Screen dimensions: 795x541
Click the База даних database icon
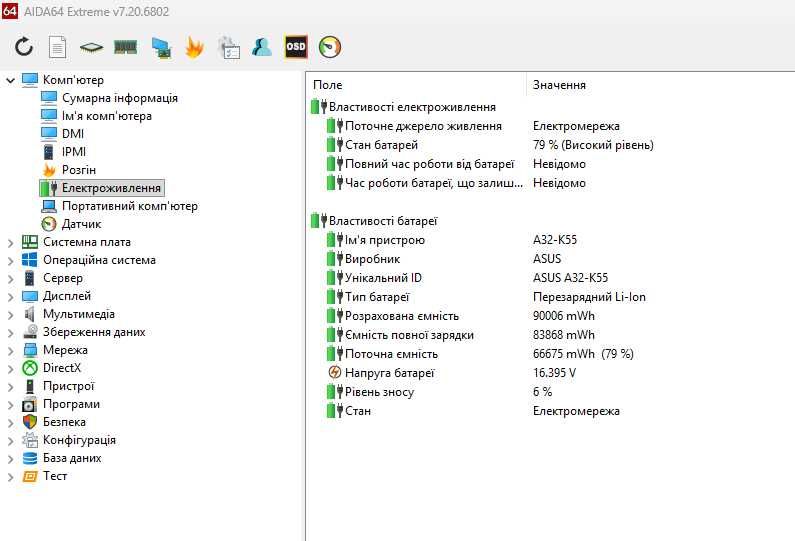tap(30, 458)
